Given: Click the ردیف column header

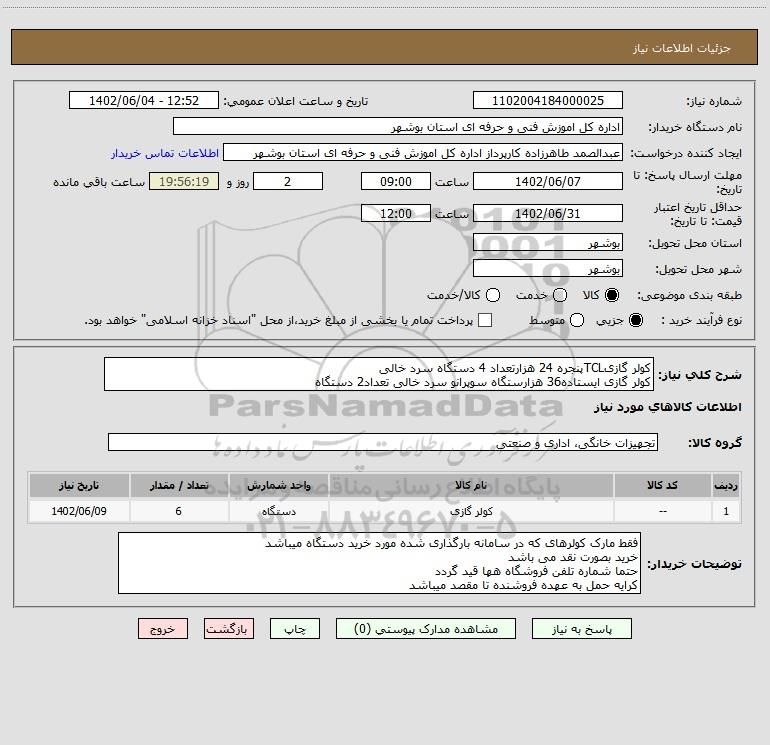Looking at the screenshot, I should pos(726,485).
